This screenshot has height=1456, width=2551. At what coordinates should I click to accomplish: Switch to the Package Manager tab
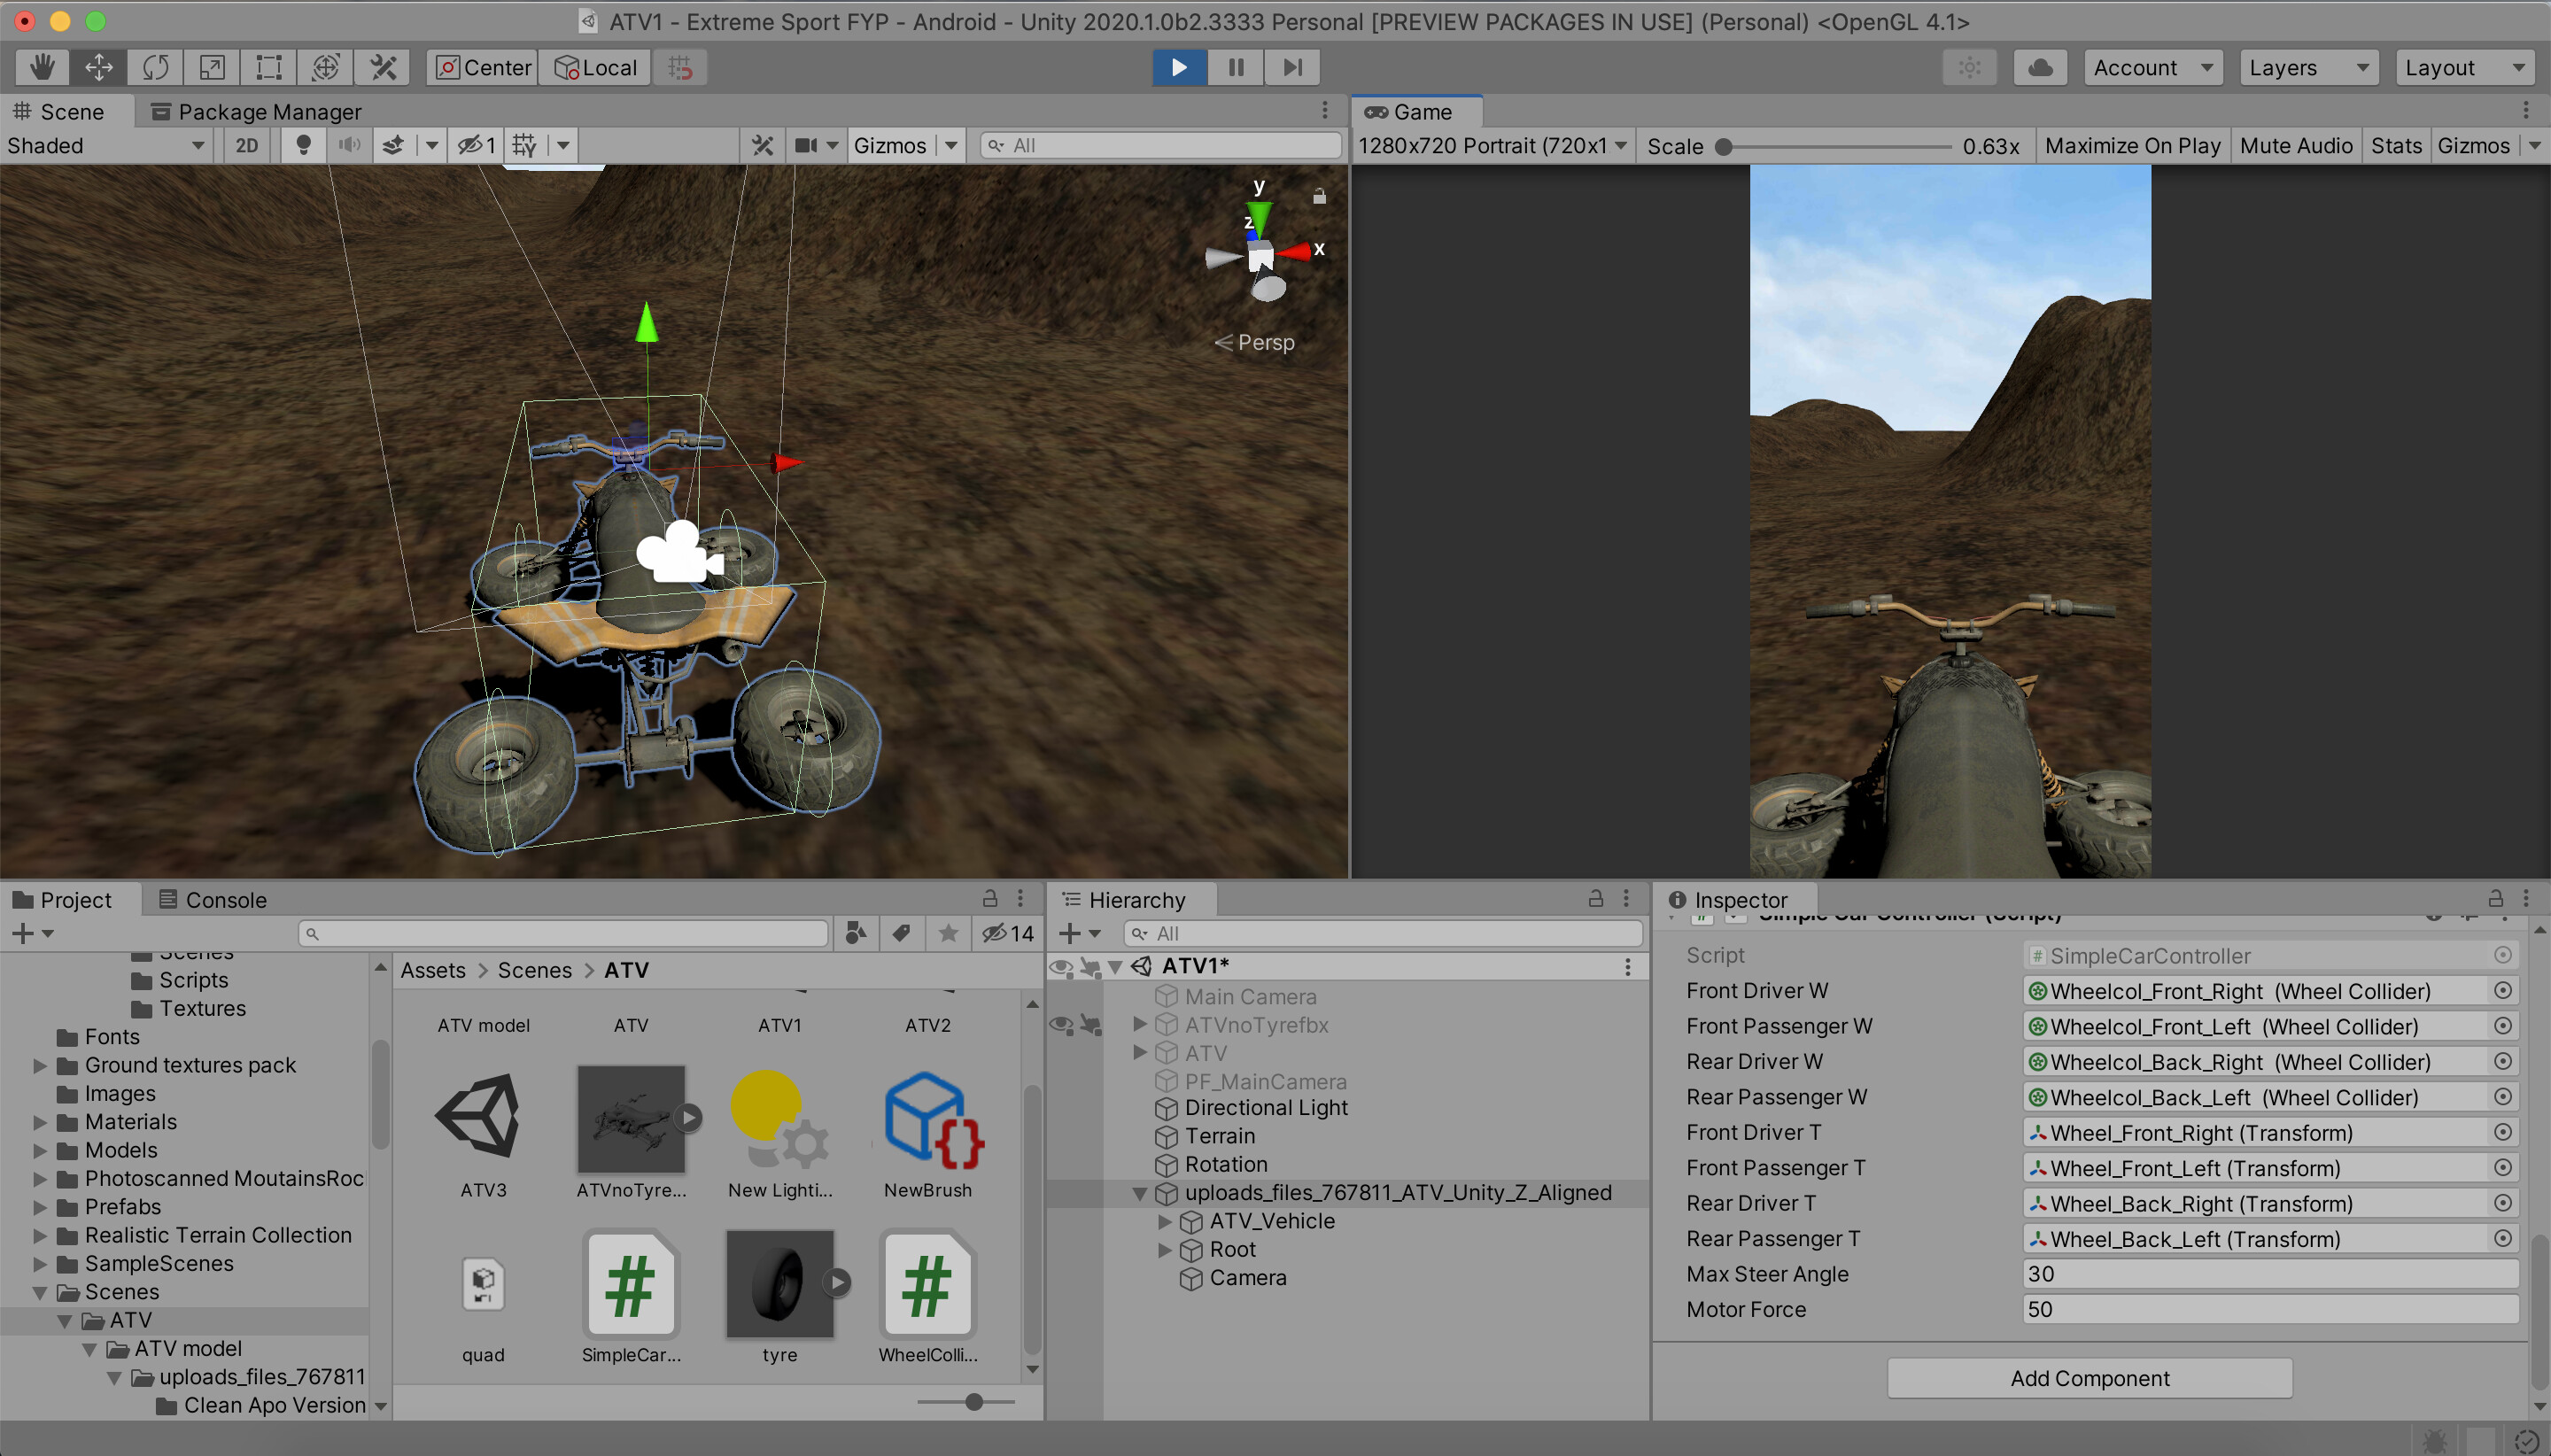click(256, 112)
